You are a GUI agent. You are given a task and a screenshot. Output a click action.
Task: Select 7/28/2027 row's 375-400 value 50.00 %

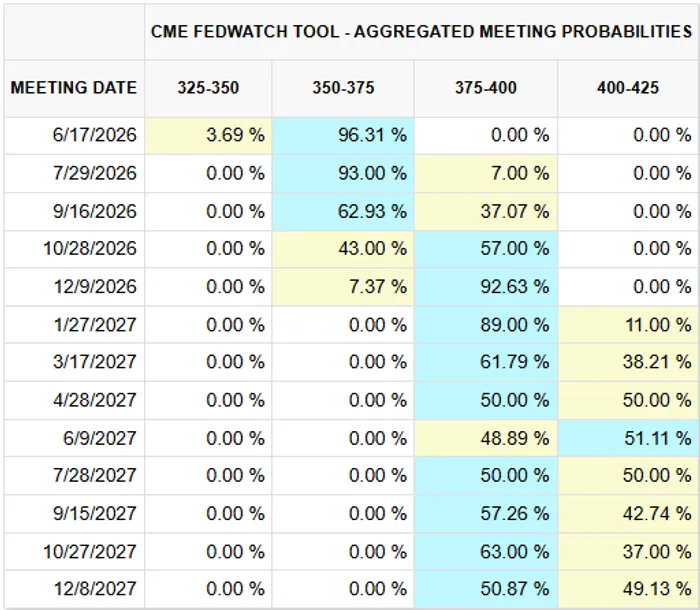point(486,476)
